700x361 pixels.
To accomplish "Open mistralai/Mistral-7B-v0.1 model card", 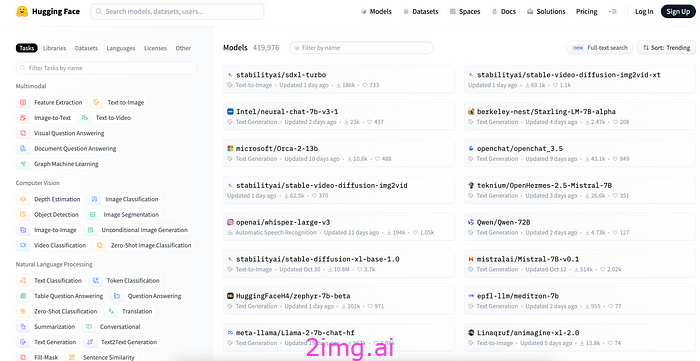I will [x=579, y=264].
